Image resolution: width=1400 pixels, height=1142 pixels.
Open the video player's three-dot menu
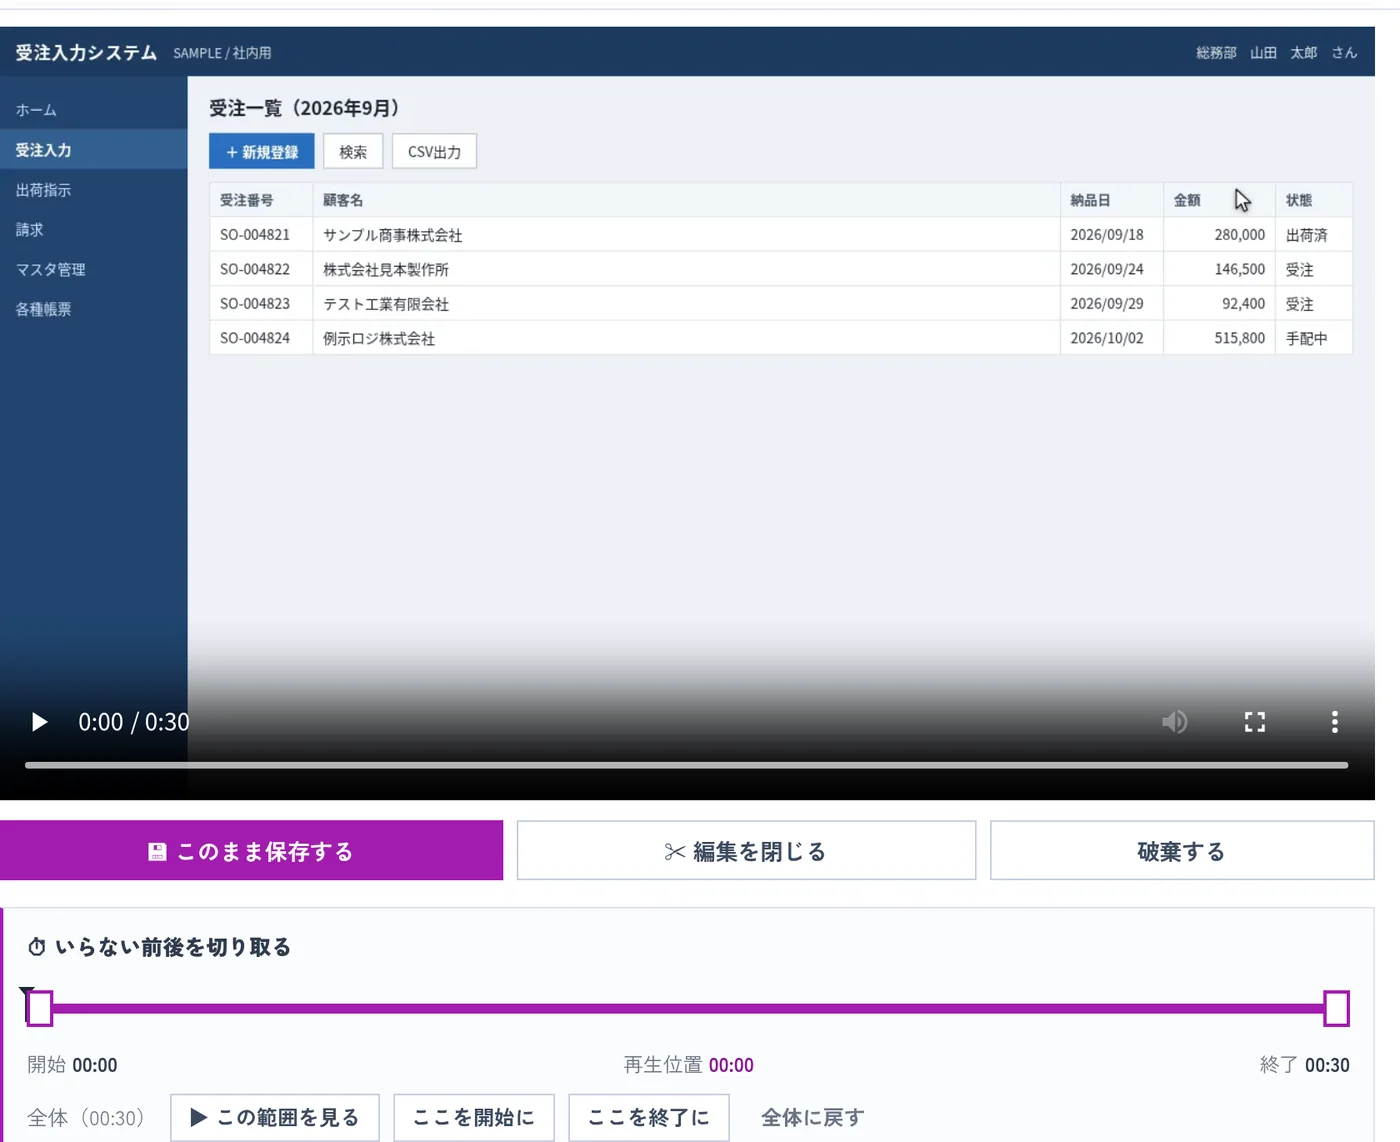click(x=1335, y=722)
